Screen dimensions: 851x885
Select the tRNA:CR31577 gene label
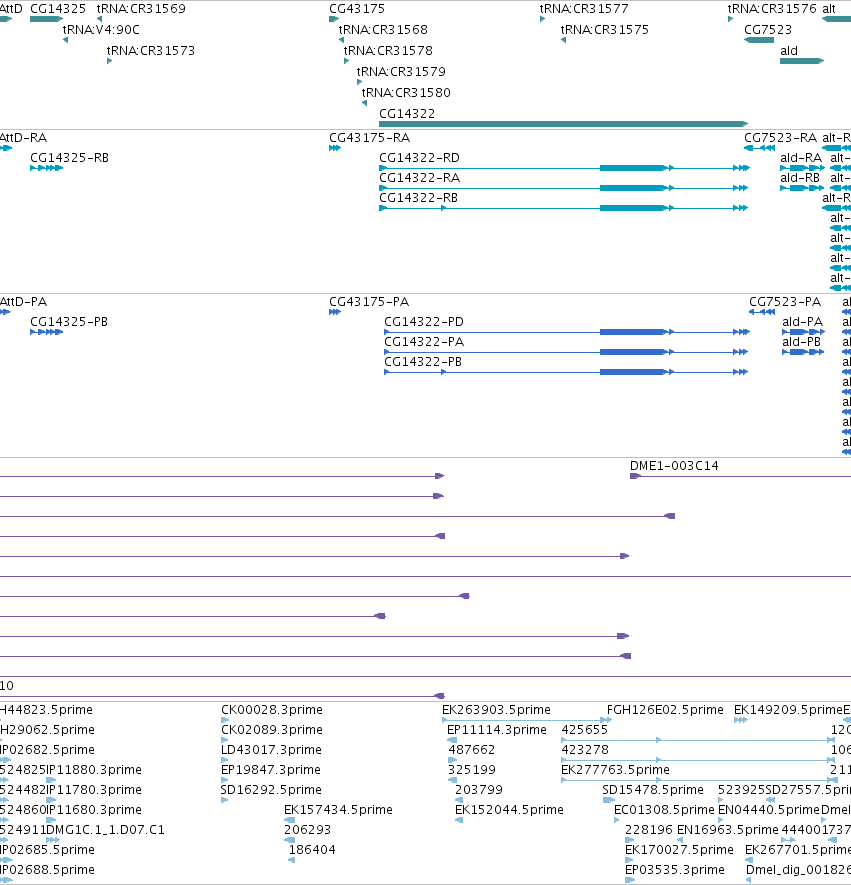coord(584,8)
